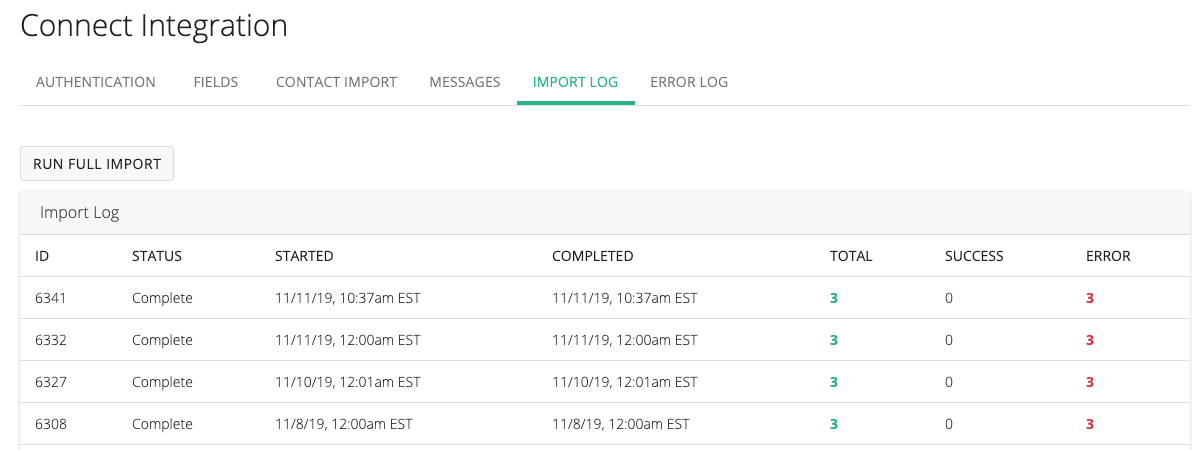Click the green total count for import 6341
Screen dimensions: 1194x450
coord(834,298)
